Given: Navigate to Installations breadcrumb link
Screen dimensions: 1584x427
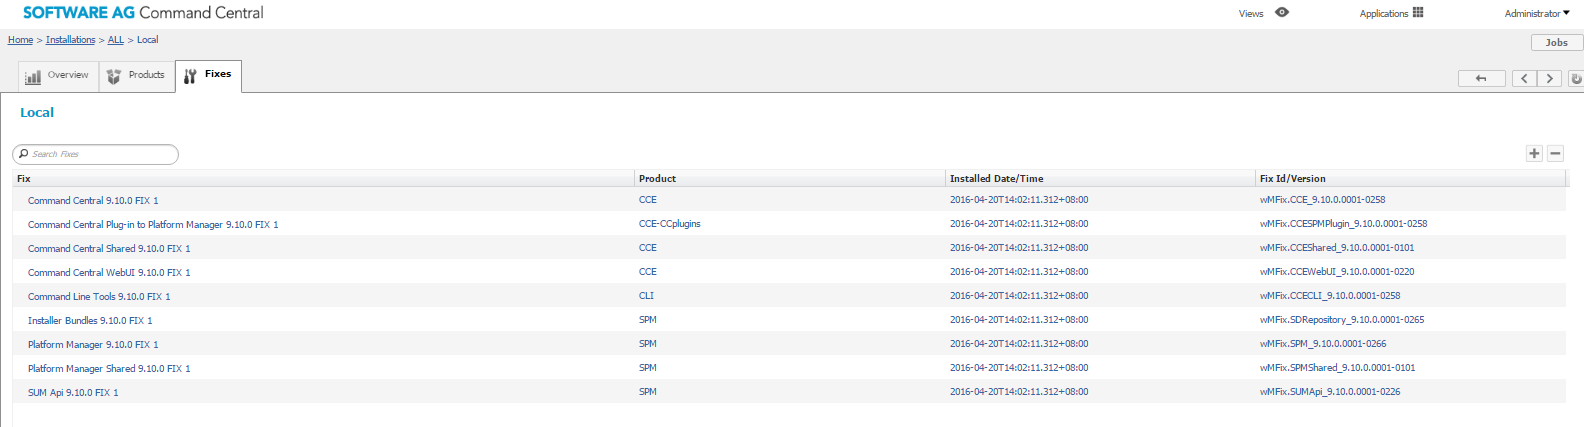Looking at the screenshot, I should 70,40.
